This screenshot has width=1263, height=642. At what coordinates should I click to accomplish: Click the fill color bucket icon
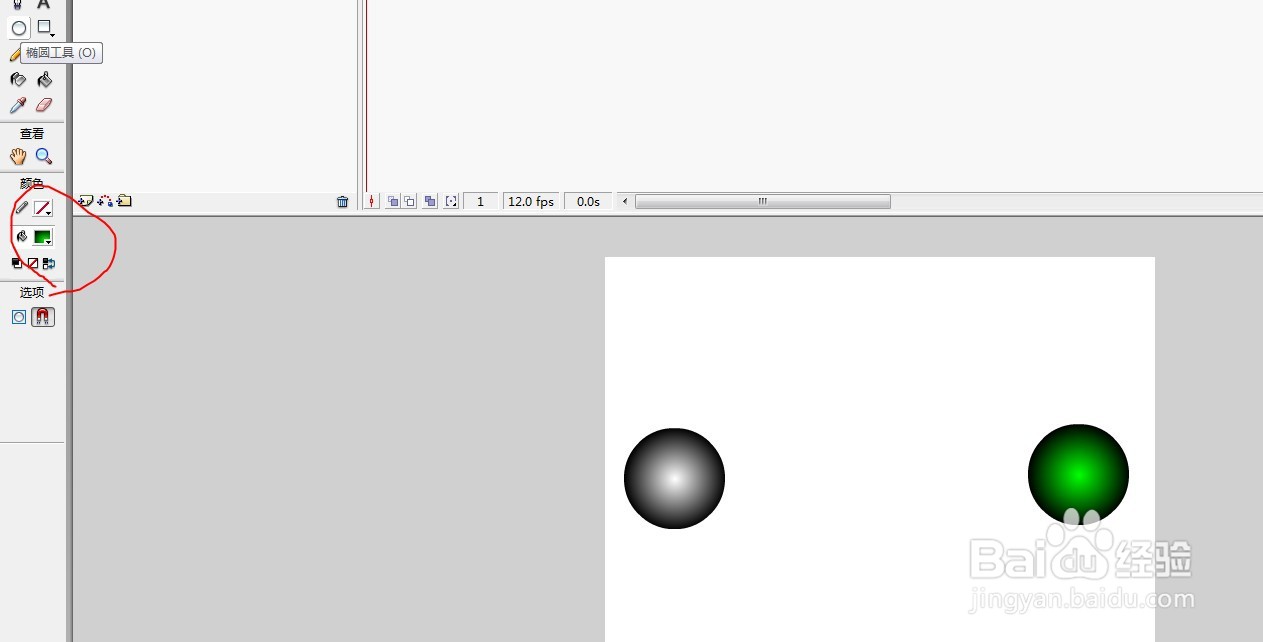(x=21, y=237)
